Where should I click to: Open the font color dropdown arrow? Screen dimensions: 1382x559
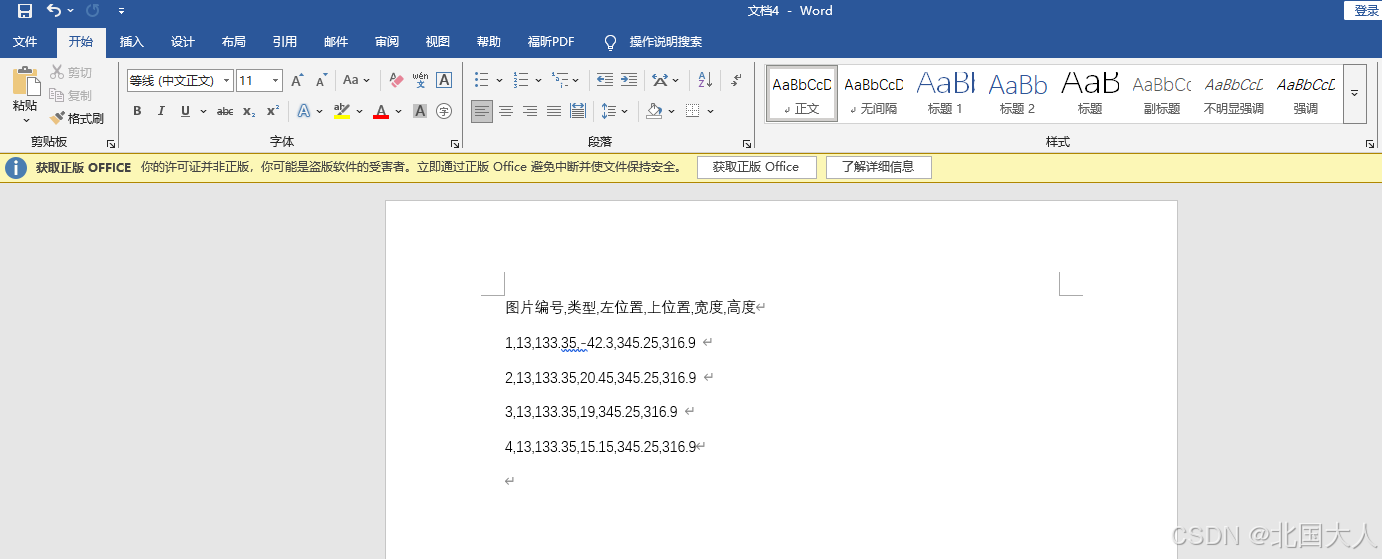click(x=398, y=111)
